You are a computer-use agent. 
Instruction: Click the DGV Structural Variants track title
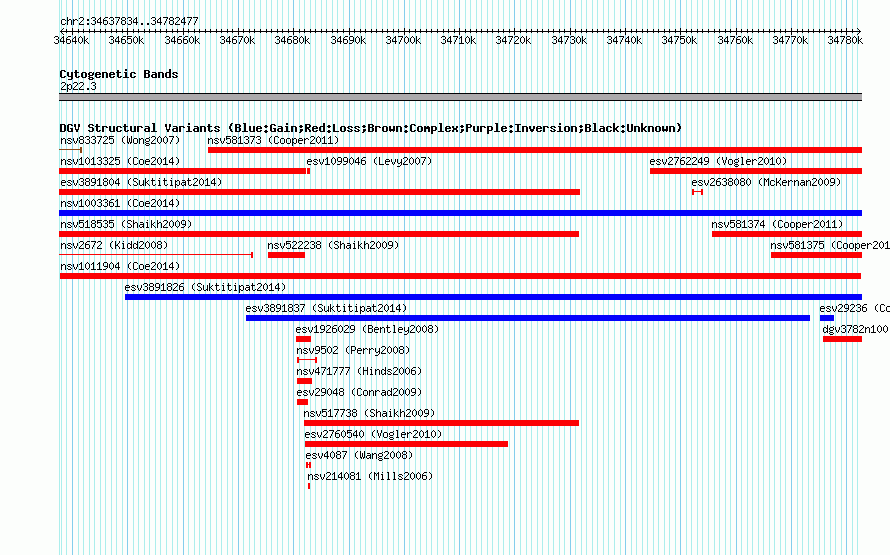[x=370, y=128]
